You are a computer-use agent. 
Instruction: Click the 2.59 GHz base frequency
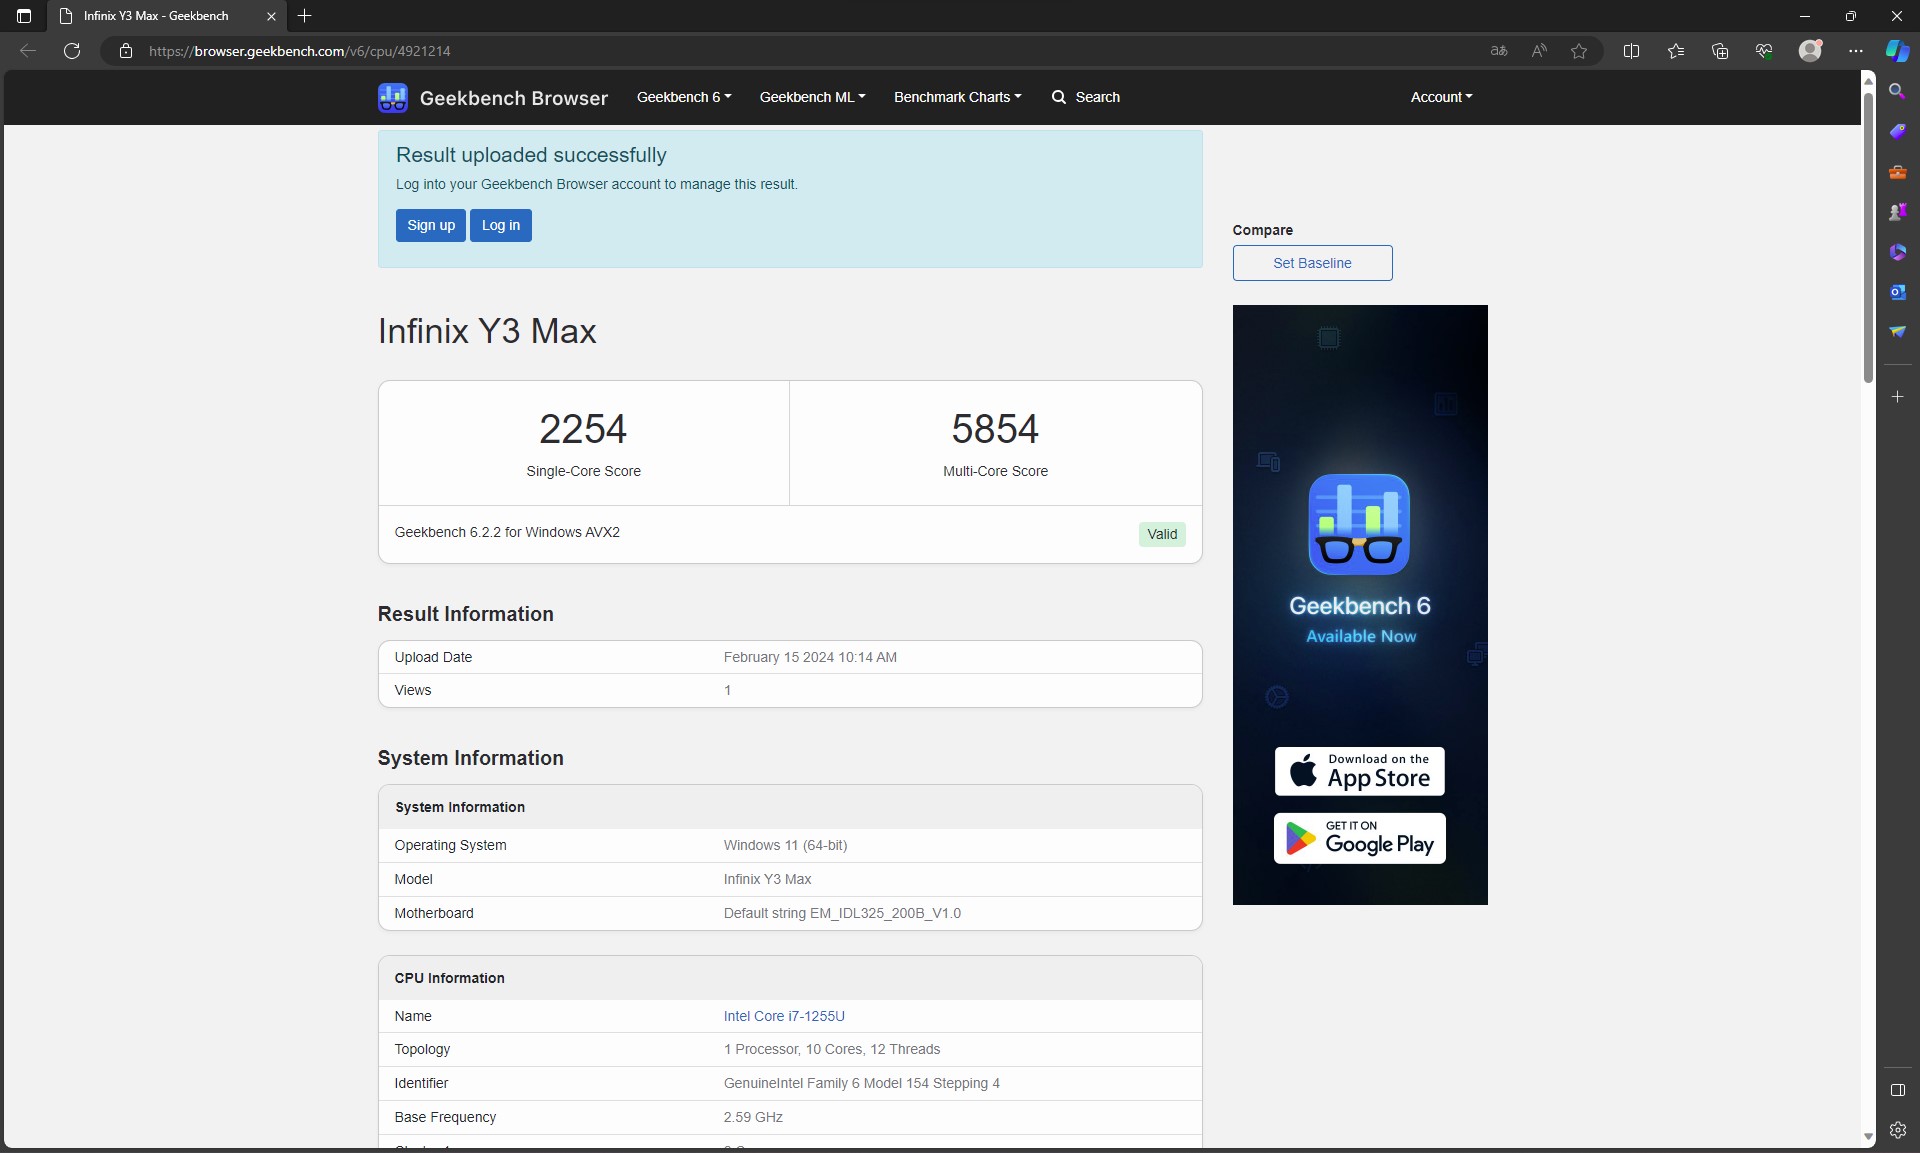click(753, 1117)
